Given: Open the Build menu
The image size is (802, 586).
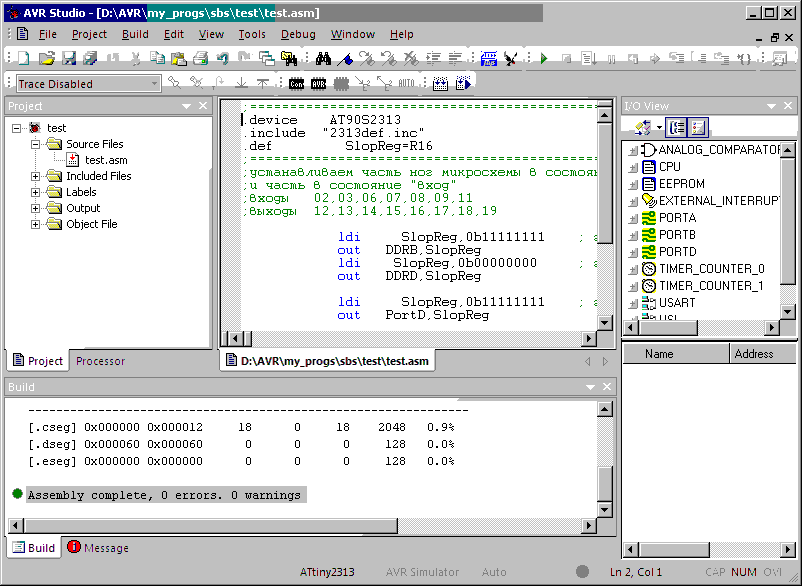Looking at the screenshot, I should (x=135, y=34).
